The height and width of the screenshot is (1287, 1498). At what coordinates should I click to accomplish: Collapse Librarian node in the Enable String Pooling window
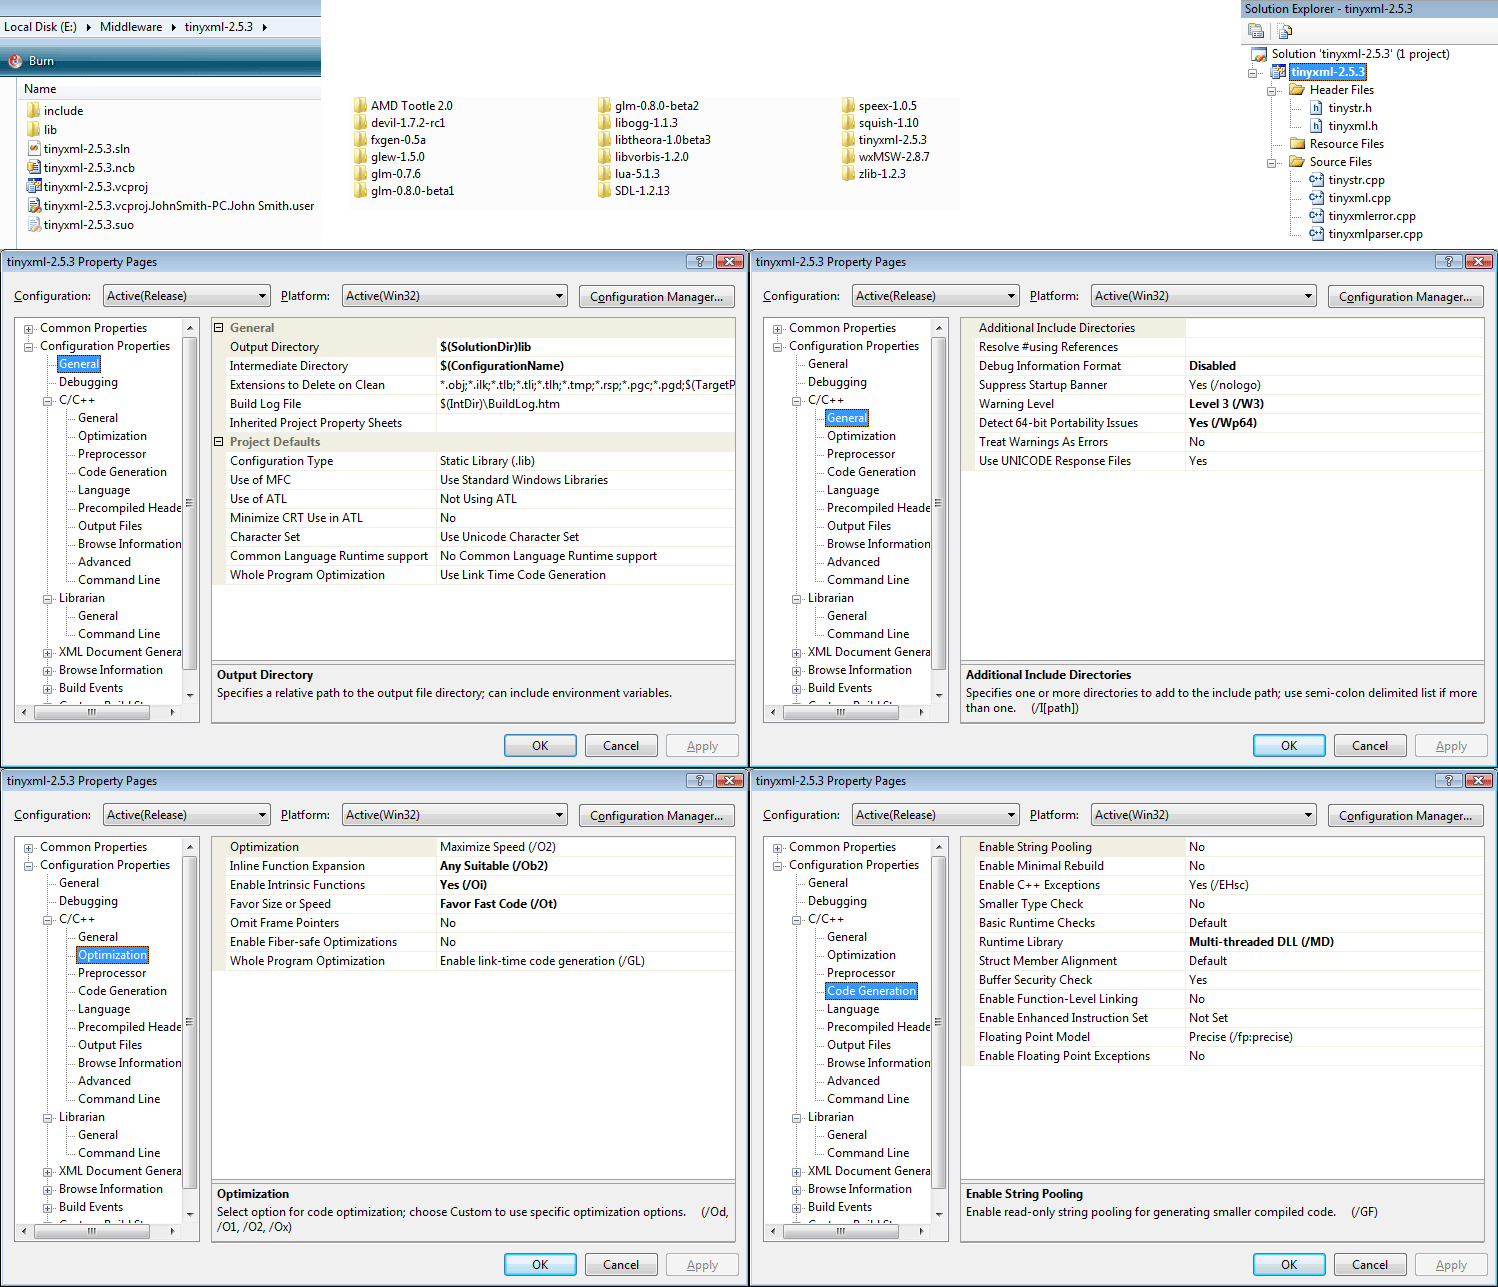coord(797,1117)
